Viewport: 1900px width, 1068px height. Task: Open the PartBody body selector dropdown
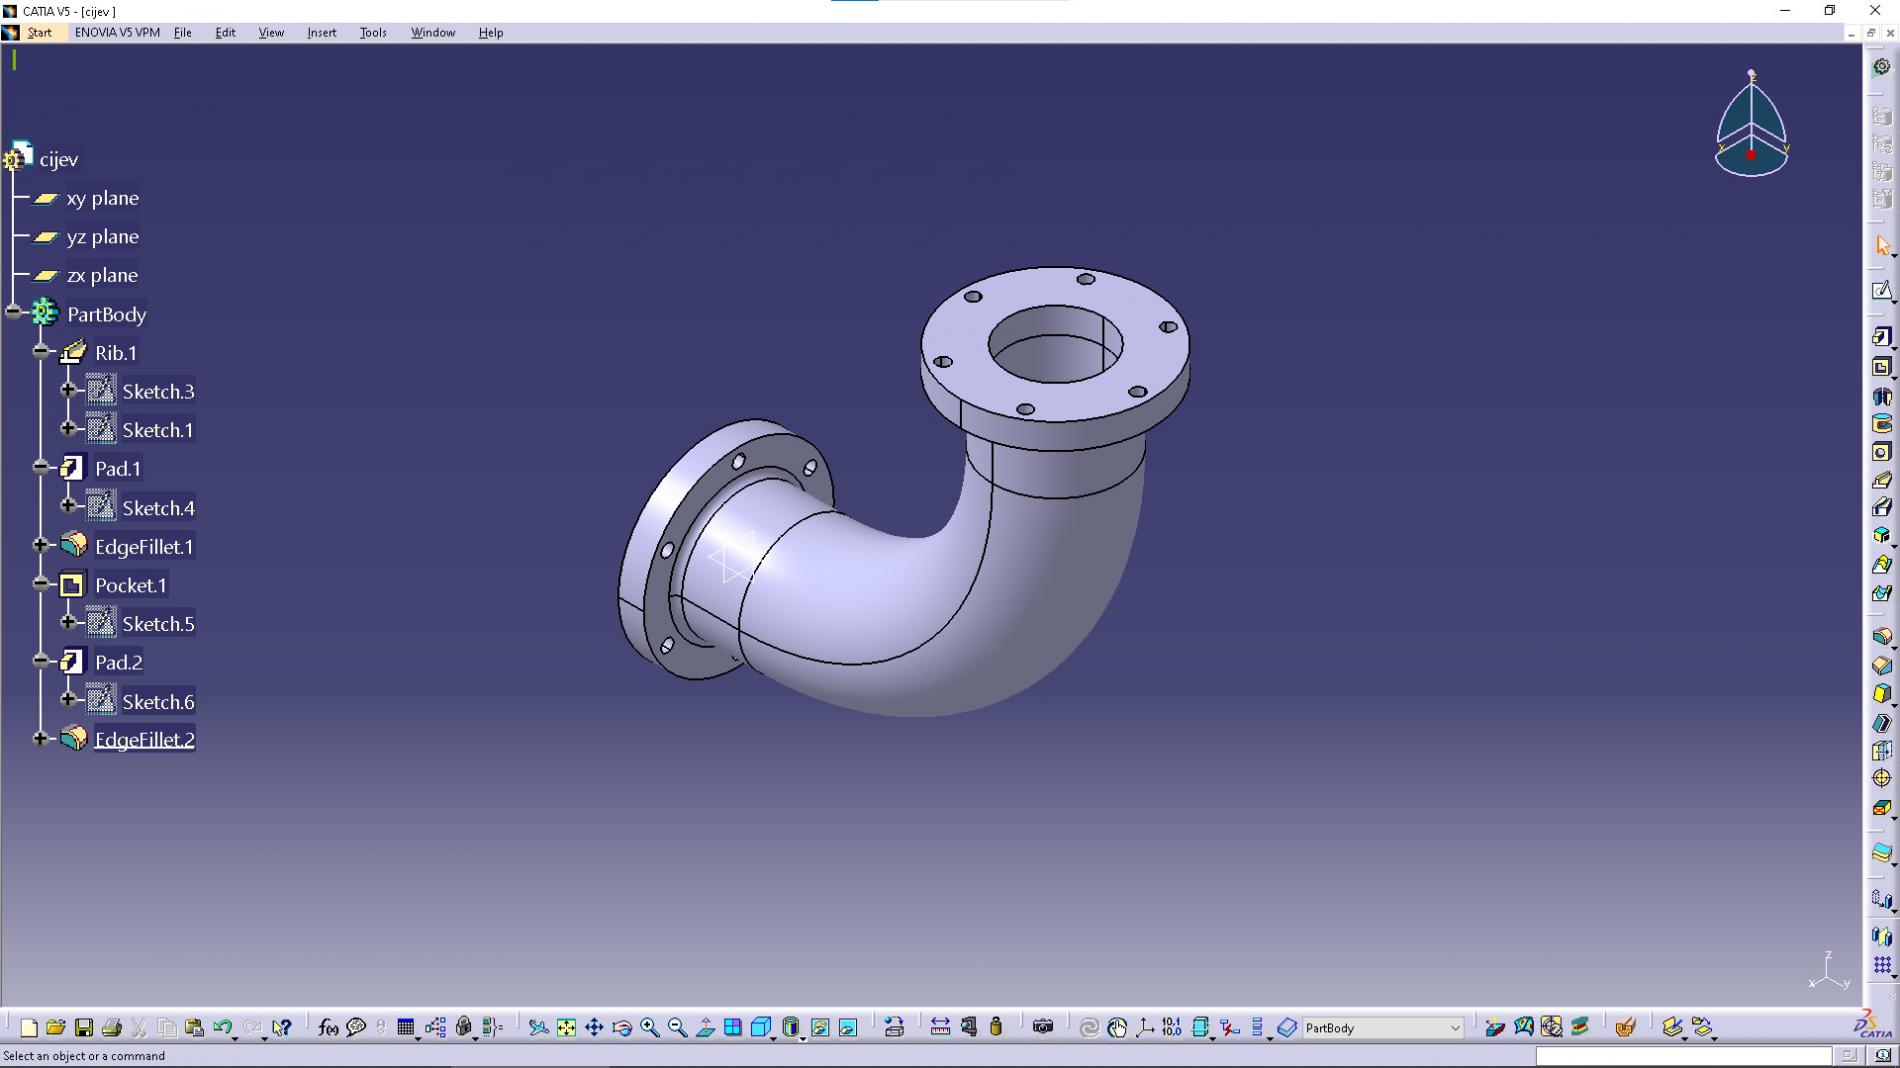click(x=1454, y=1028)
